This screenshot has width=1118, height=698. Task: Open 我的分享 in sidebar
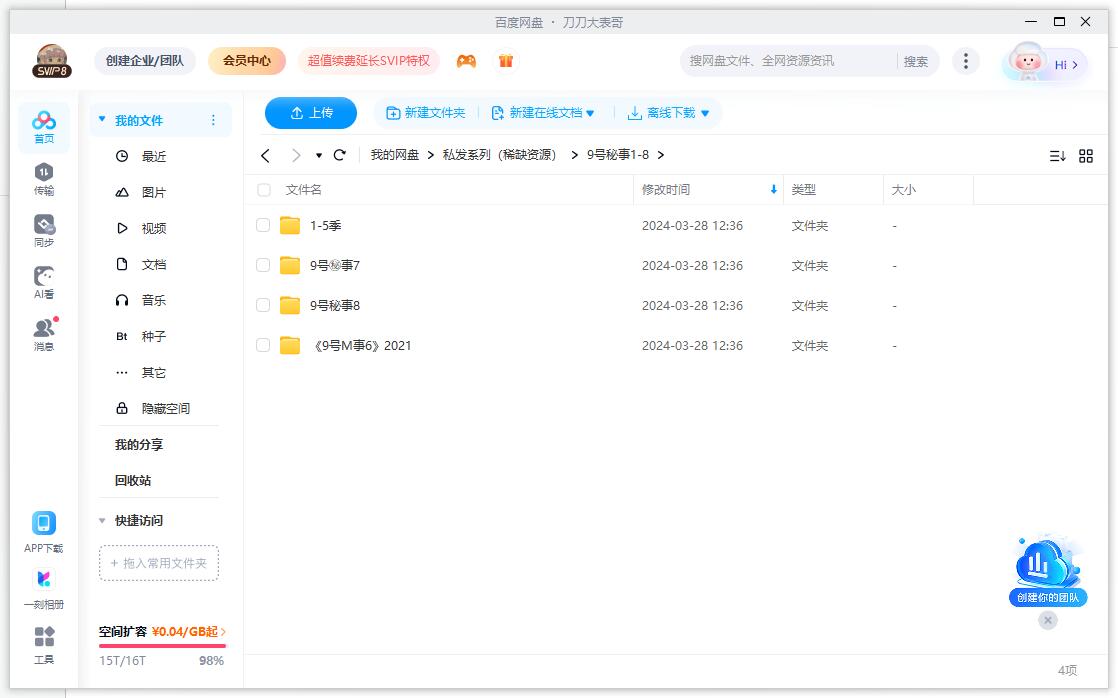(x=139, y=445)
